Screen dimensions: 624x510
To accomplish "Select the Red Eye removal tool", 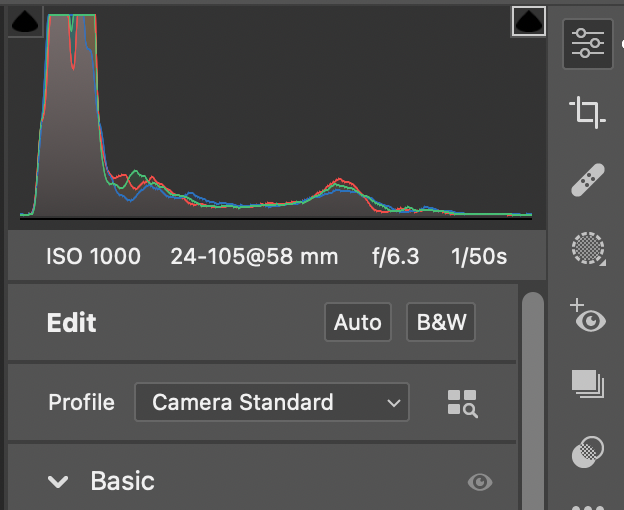I will pos(587,317).
